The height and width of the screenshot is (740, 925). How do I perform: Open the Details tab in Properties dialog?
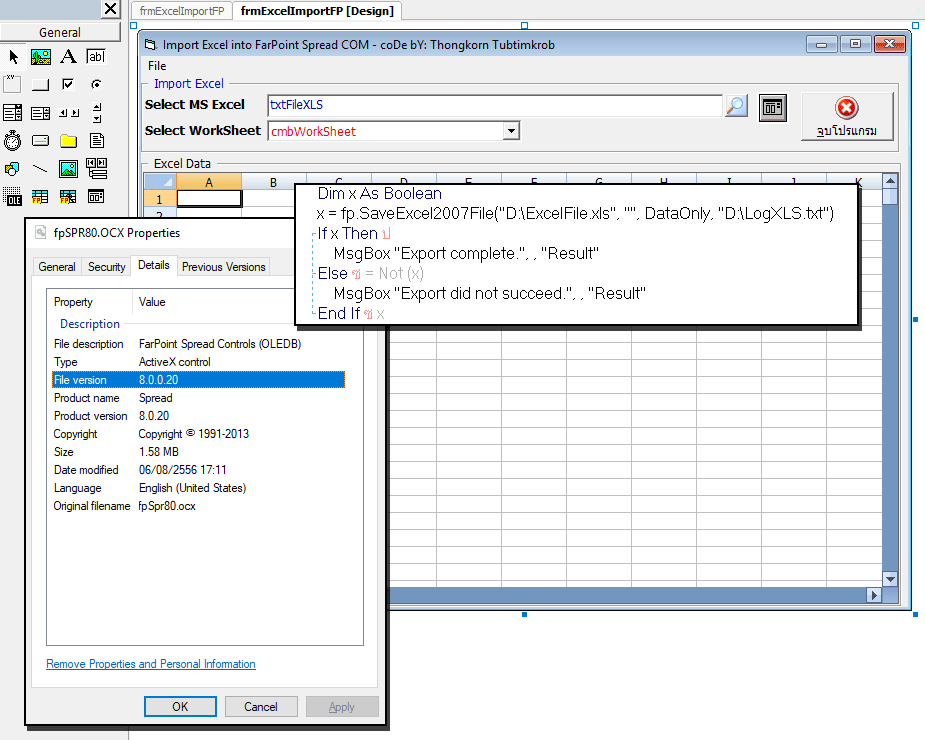coord(153,265)
